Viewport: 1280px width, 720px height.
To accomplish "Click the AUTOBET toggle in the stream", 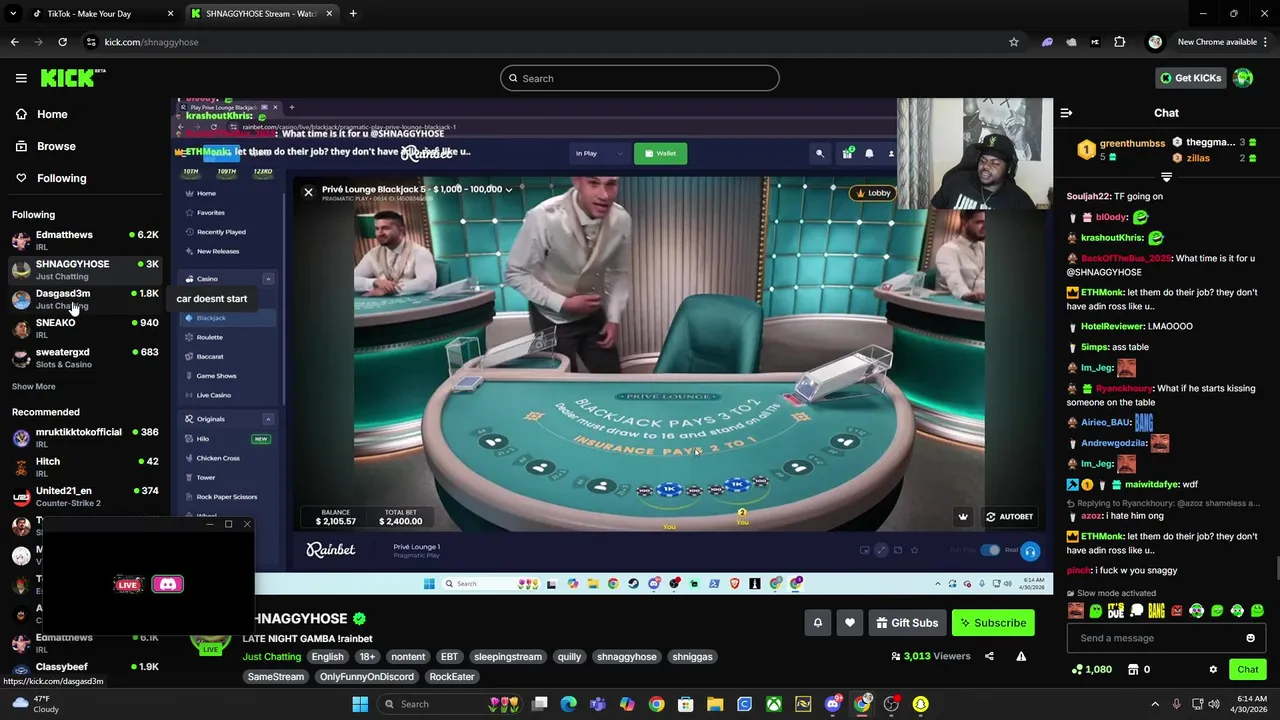I will (1009, 517).
